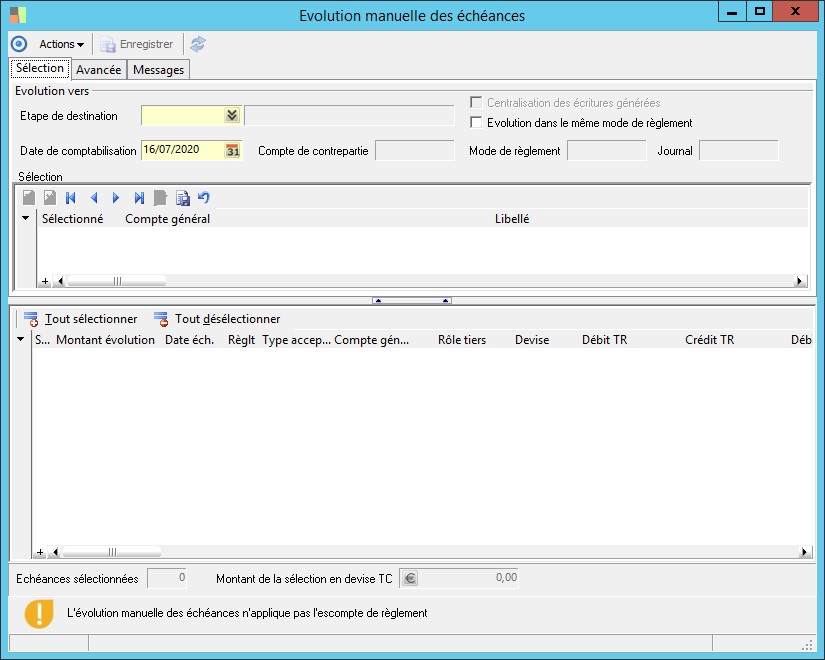Click the save record icon in Sélection grid
This screenshot has height=660, width=825.
click(183, 198)
